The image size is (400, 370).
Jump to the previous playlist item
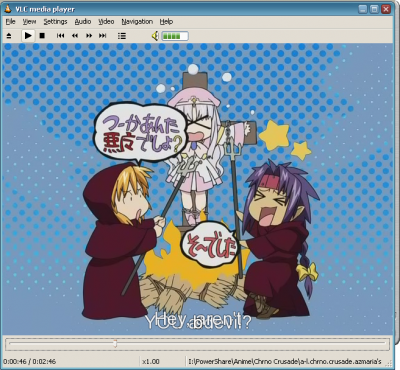tap(60, 36)
